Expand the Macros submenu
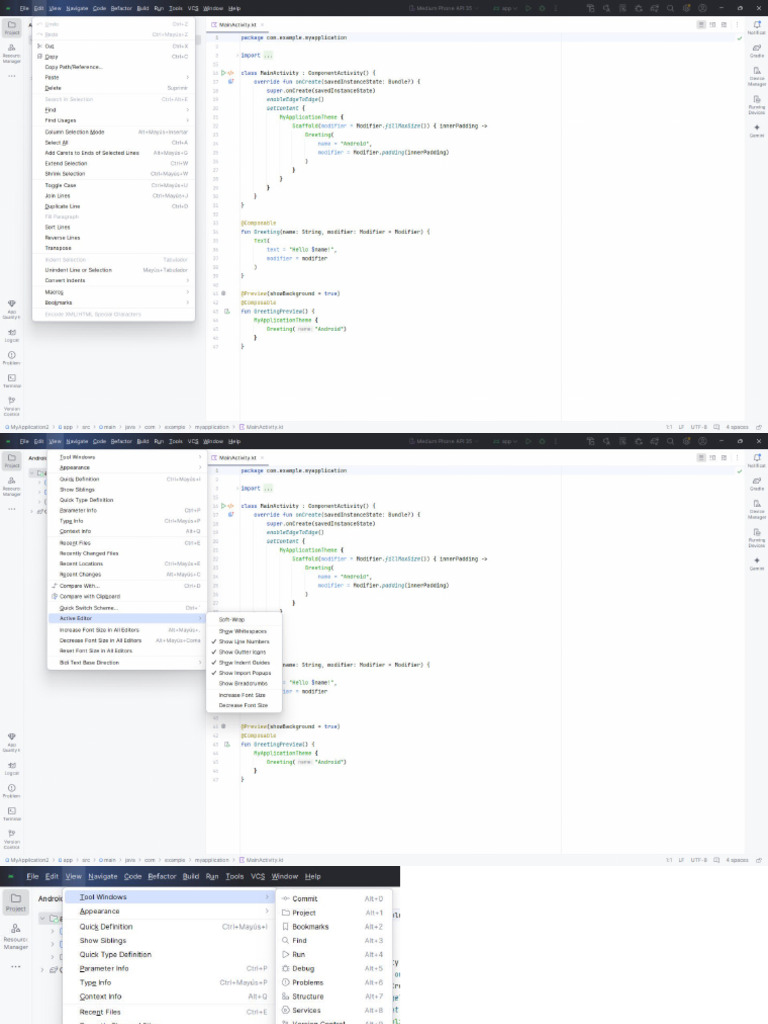 tap(54, 292)
